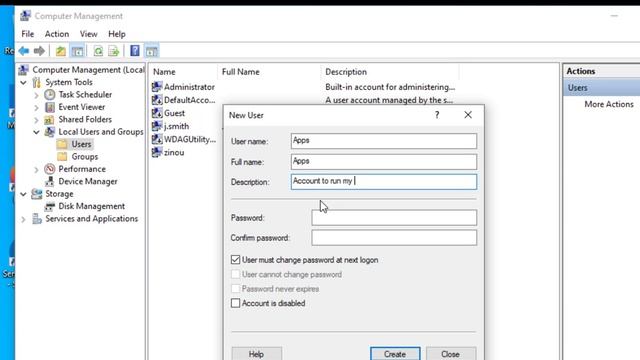Image resolution: width=640 pixels, height=360 pixels.
Task: Click the Export List toolbar icon
Action: [113, 51]
